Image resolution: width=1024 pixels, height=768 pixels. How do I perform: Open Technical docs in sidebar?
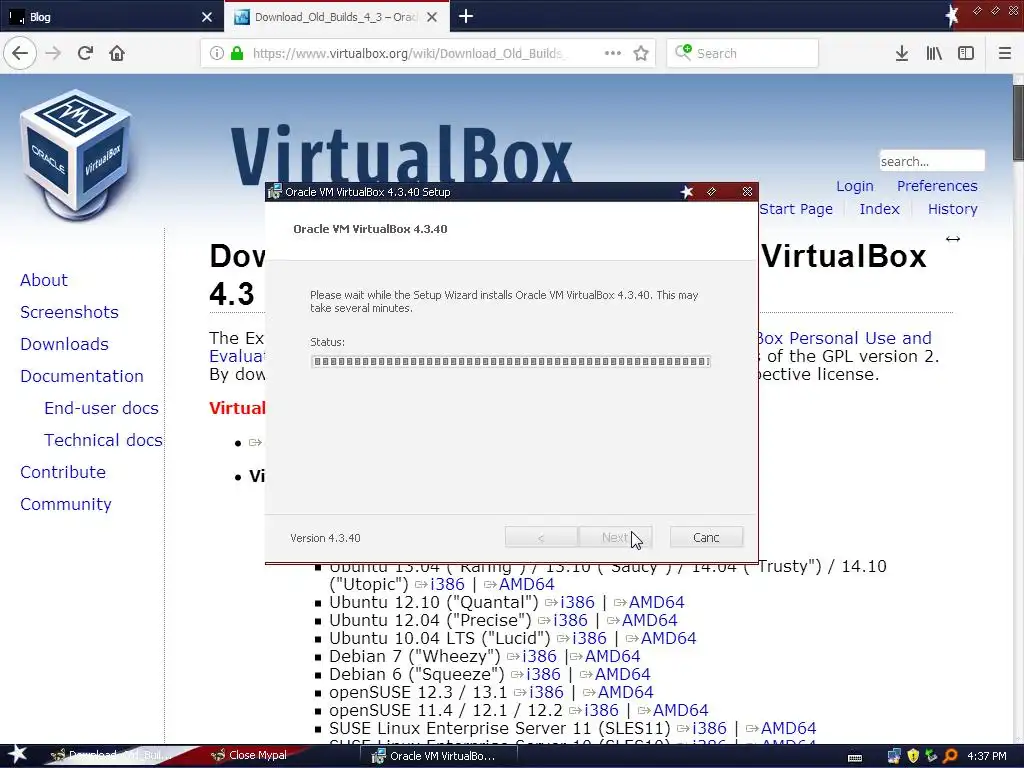click(103, 440)
